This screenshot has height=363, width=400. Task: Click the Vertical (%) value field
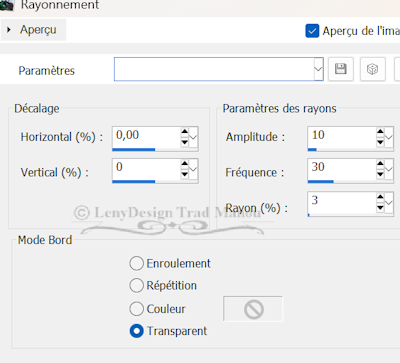click(147, 168)
